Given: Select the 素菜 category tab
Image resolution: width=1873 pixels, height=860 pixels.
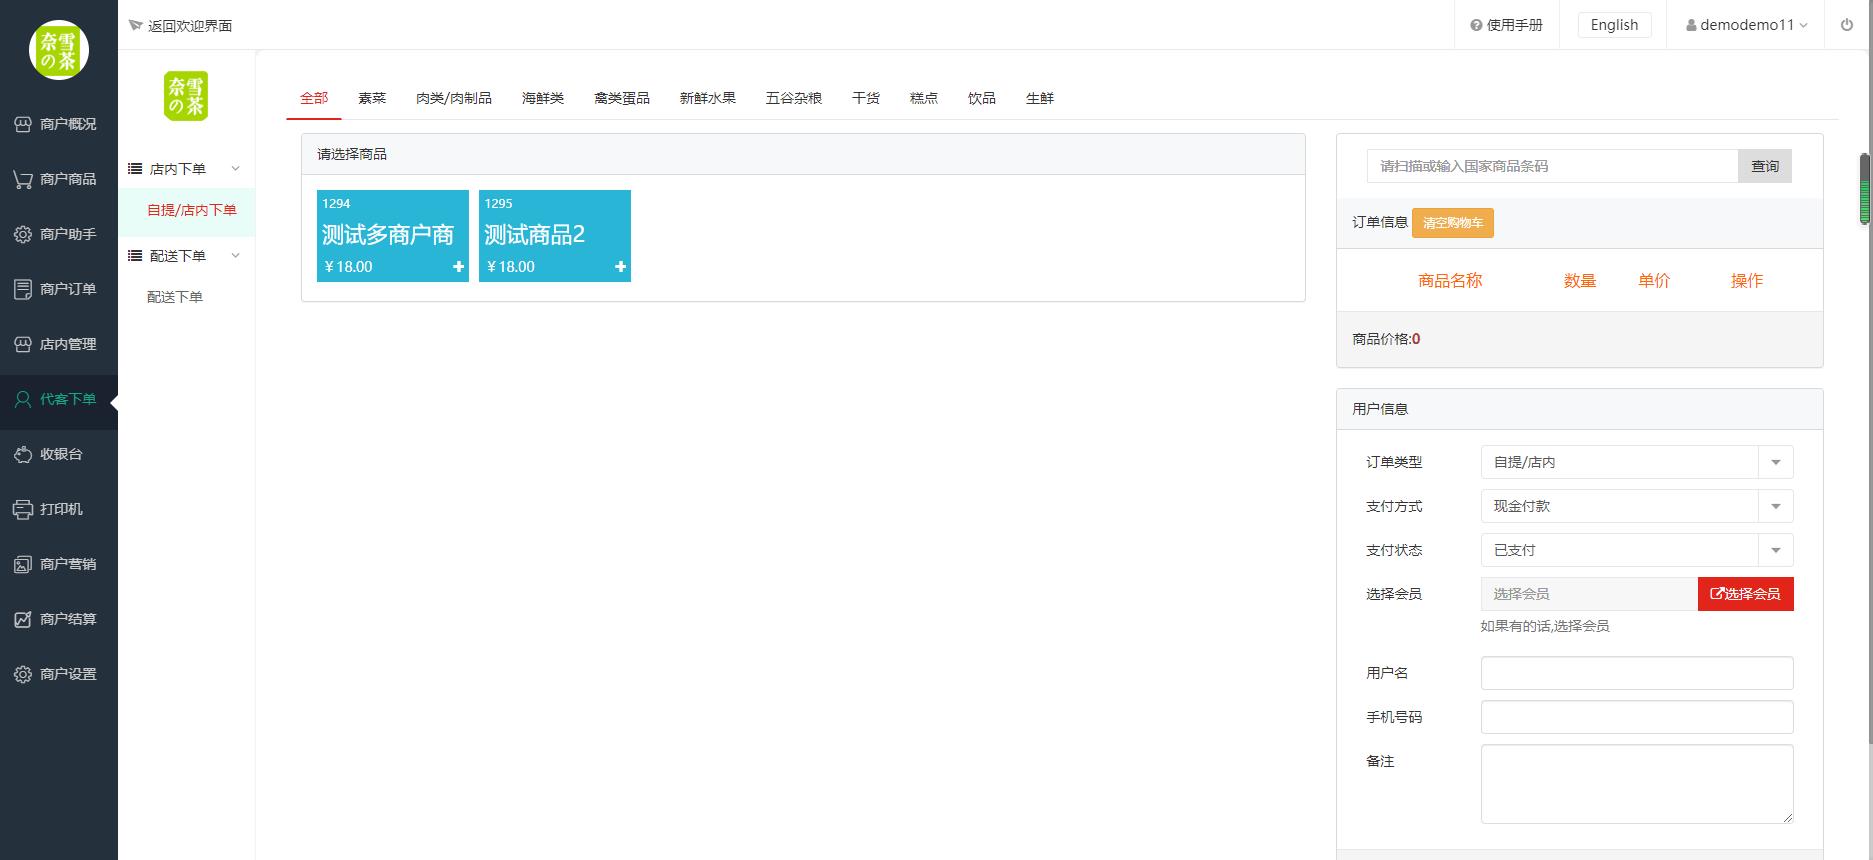Looking at the screenshot, I should (372, 98).
